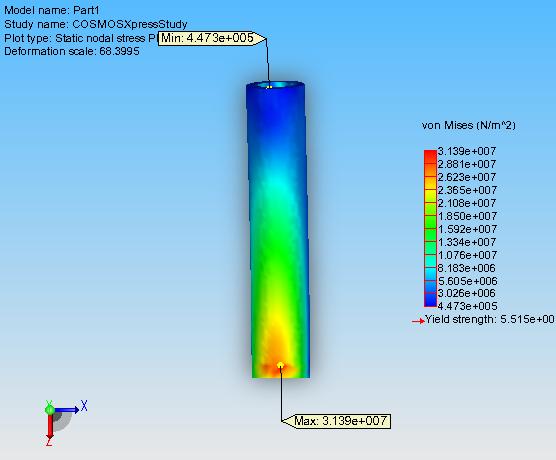Click the Deformation scale: 68.3995 text
The height and width of the screenshot is (460, 556).
coord(72,51)
